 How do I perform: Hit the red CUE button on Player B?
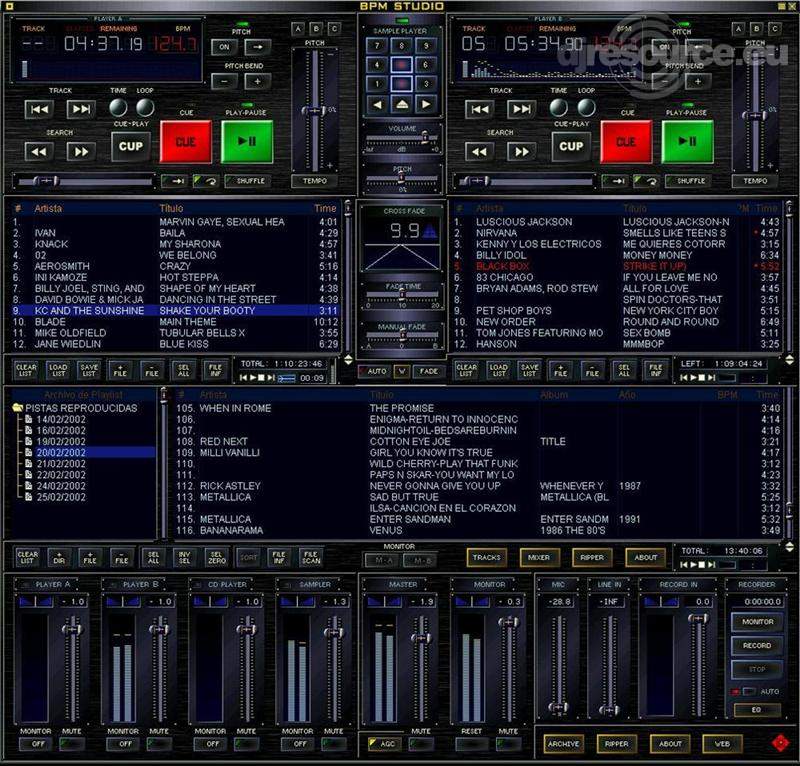click(626, 141)
